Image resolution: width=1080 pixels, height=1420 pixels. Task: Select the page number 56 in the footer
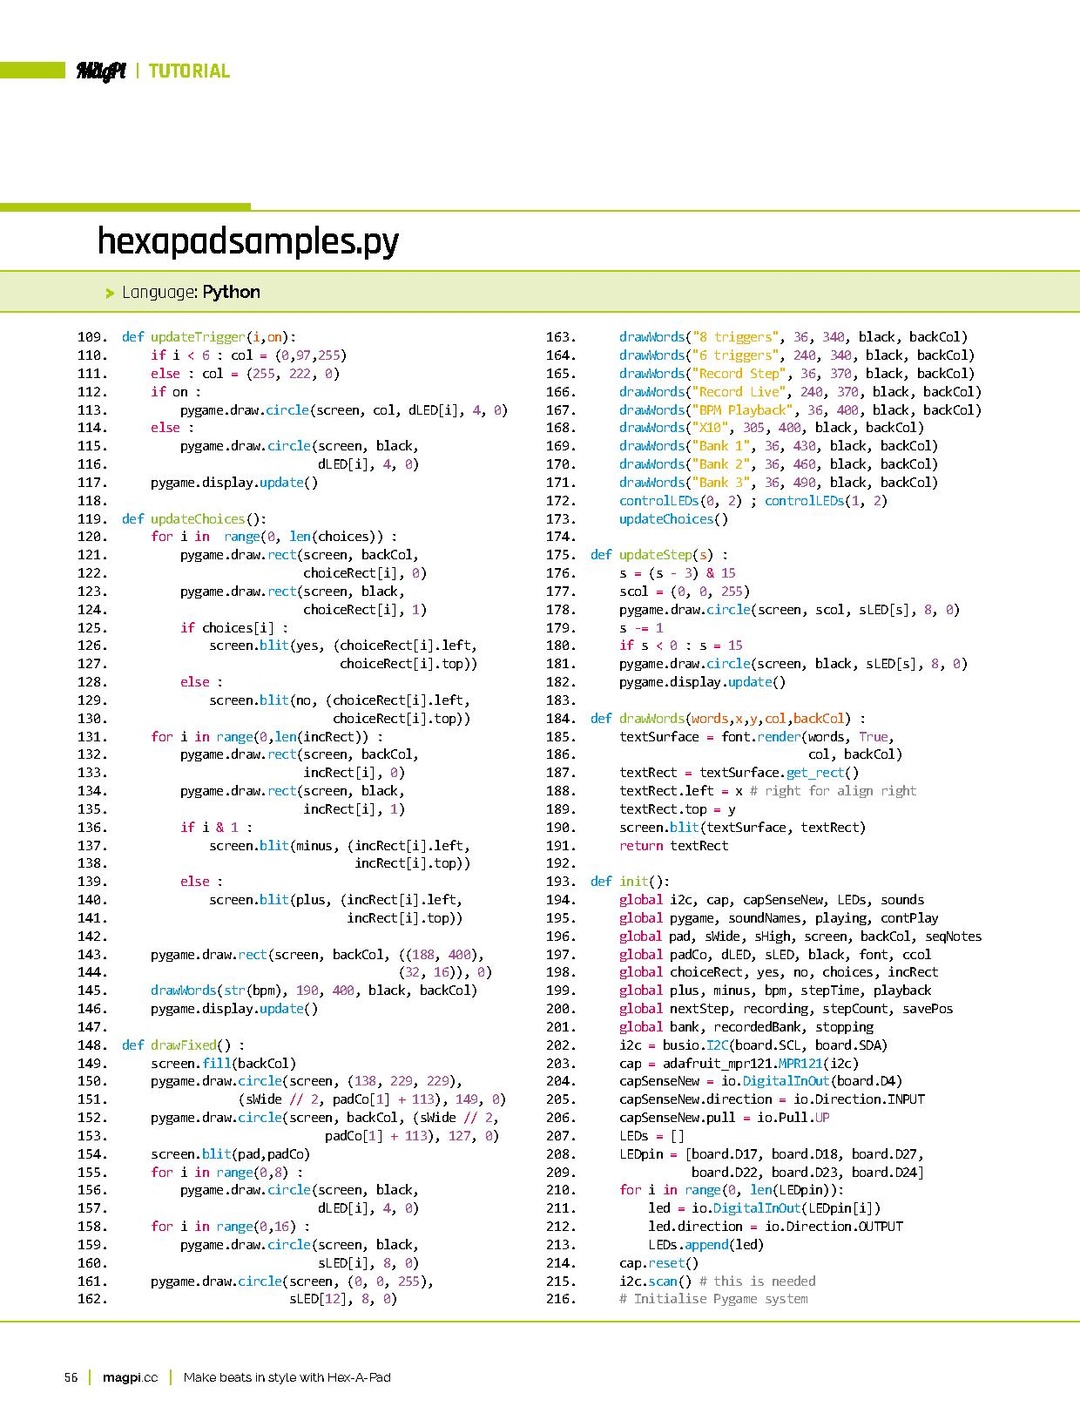(x=68, y=1377)
